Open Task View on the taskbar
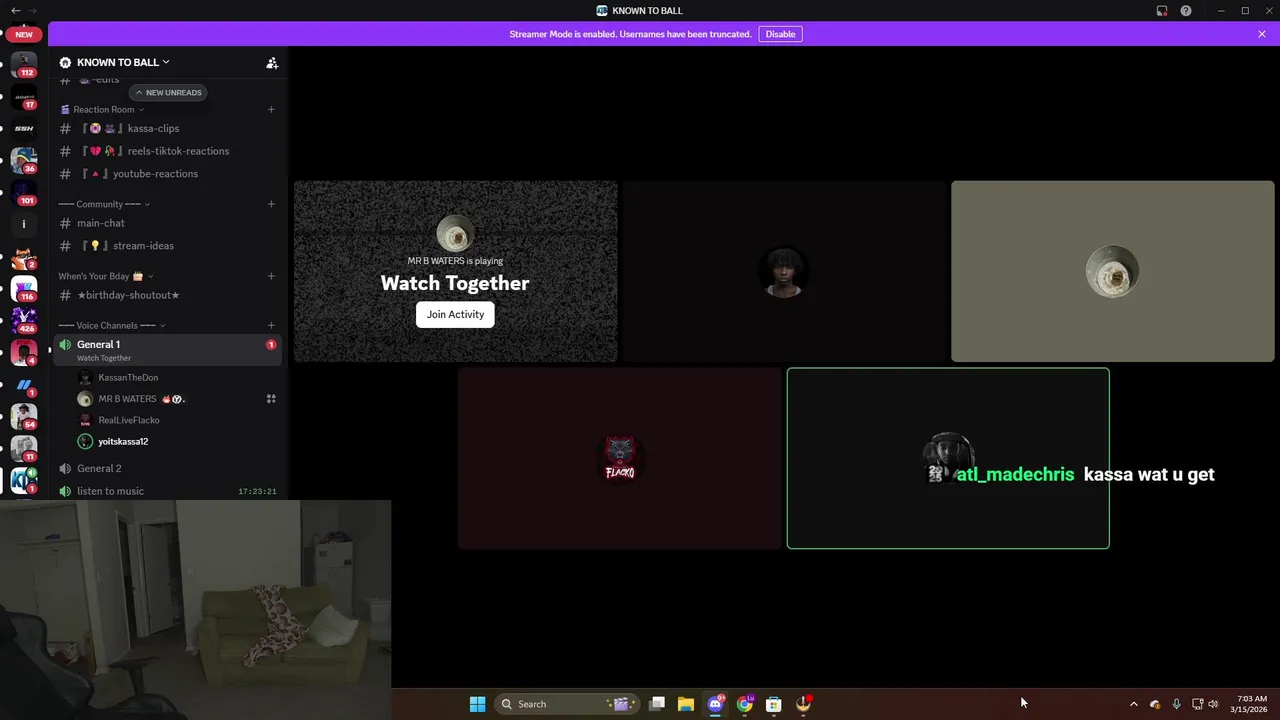The image size is (1280, 720). coord(657,704)
